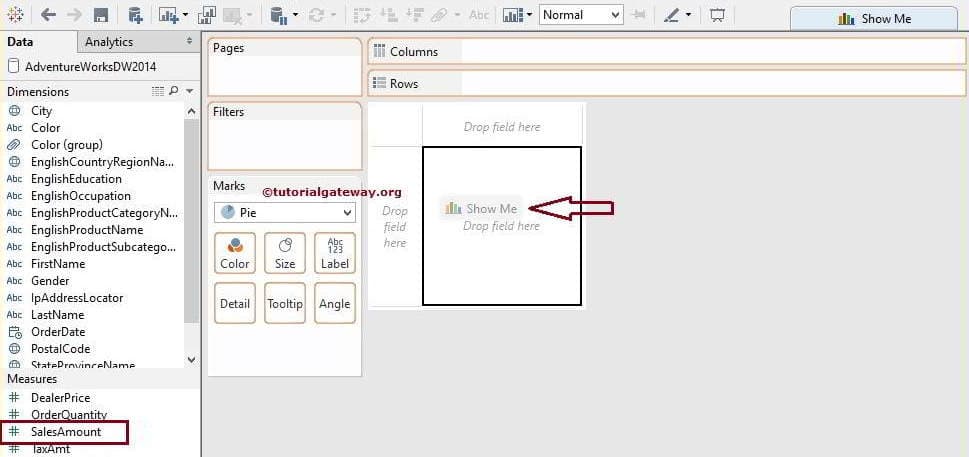Screen dimensions: 969x457
Task: Select the Color dimension field
Action: (x=46, y=128)
